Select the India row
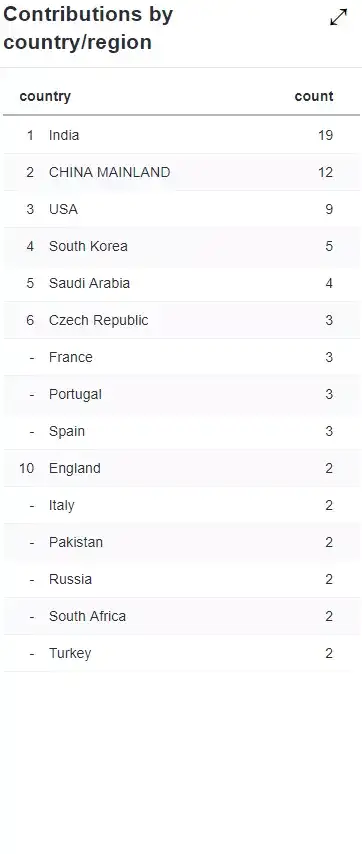The width and height of the screenshot is (362, 854). (x=181, y=135)
